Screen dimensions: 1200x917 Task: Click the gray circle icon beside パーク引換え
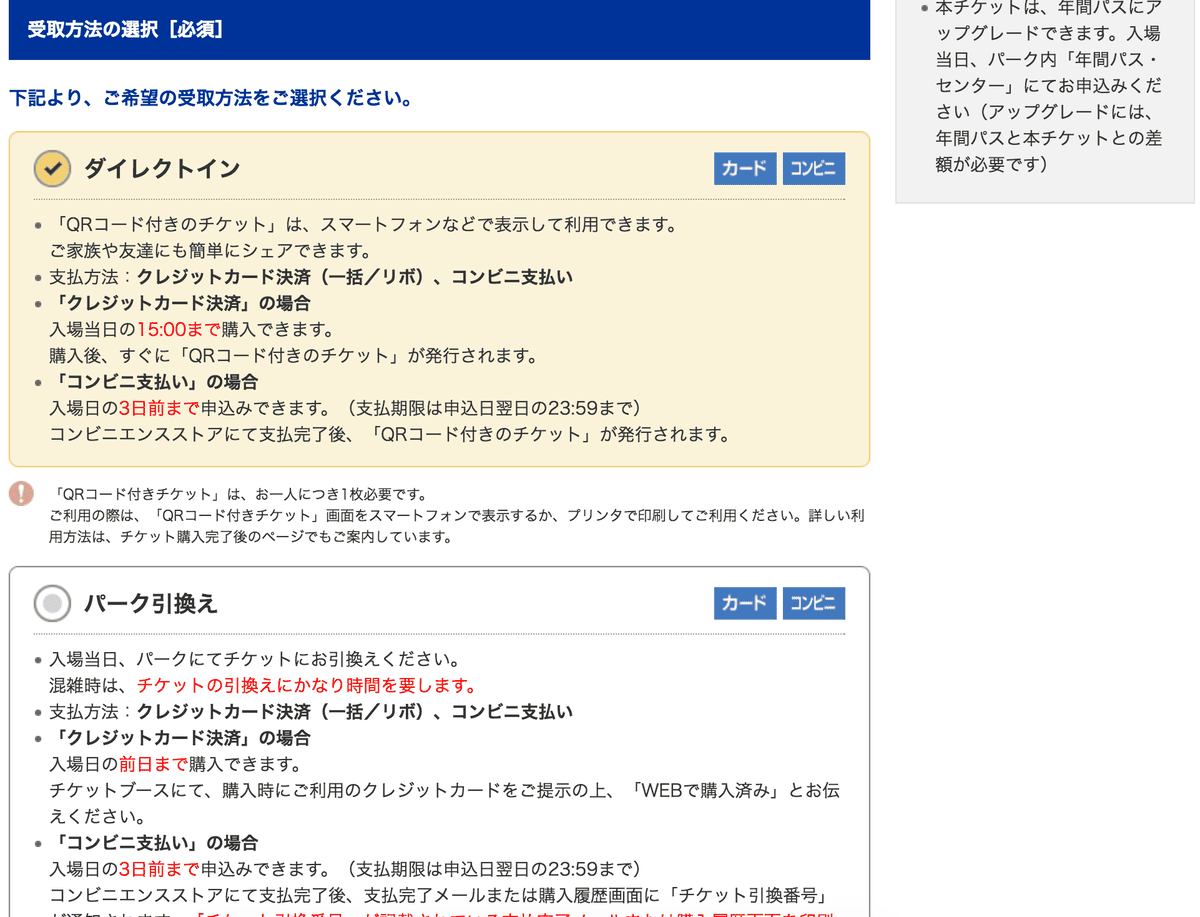point(52,603)
